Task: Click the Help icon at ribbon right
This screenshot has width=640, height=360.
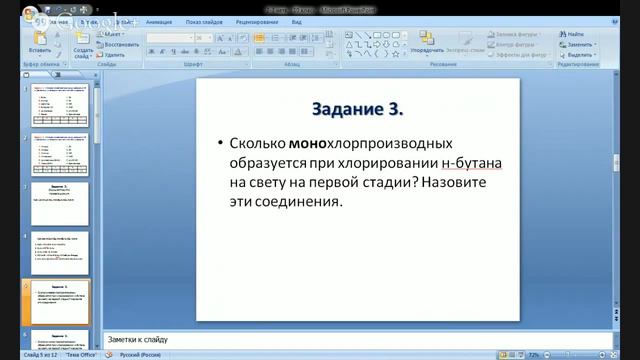Action: [x=615, y=22]
